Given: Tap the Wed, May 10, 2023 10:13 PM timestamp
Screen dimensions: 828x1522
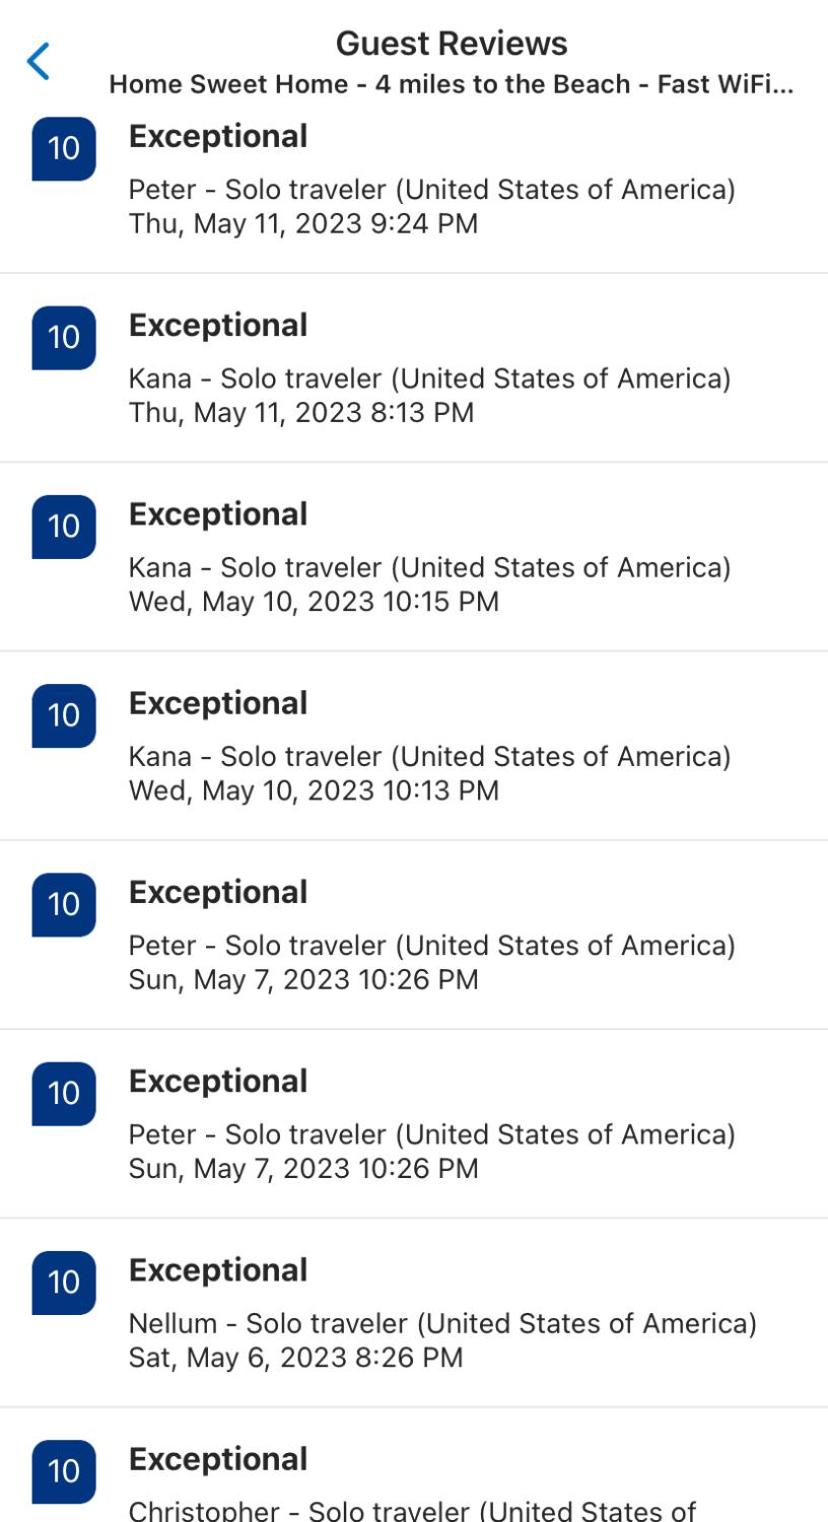Looking at the screenshot, I should pos(314,790).
